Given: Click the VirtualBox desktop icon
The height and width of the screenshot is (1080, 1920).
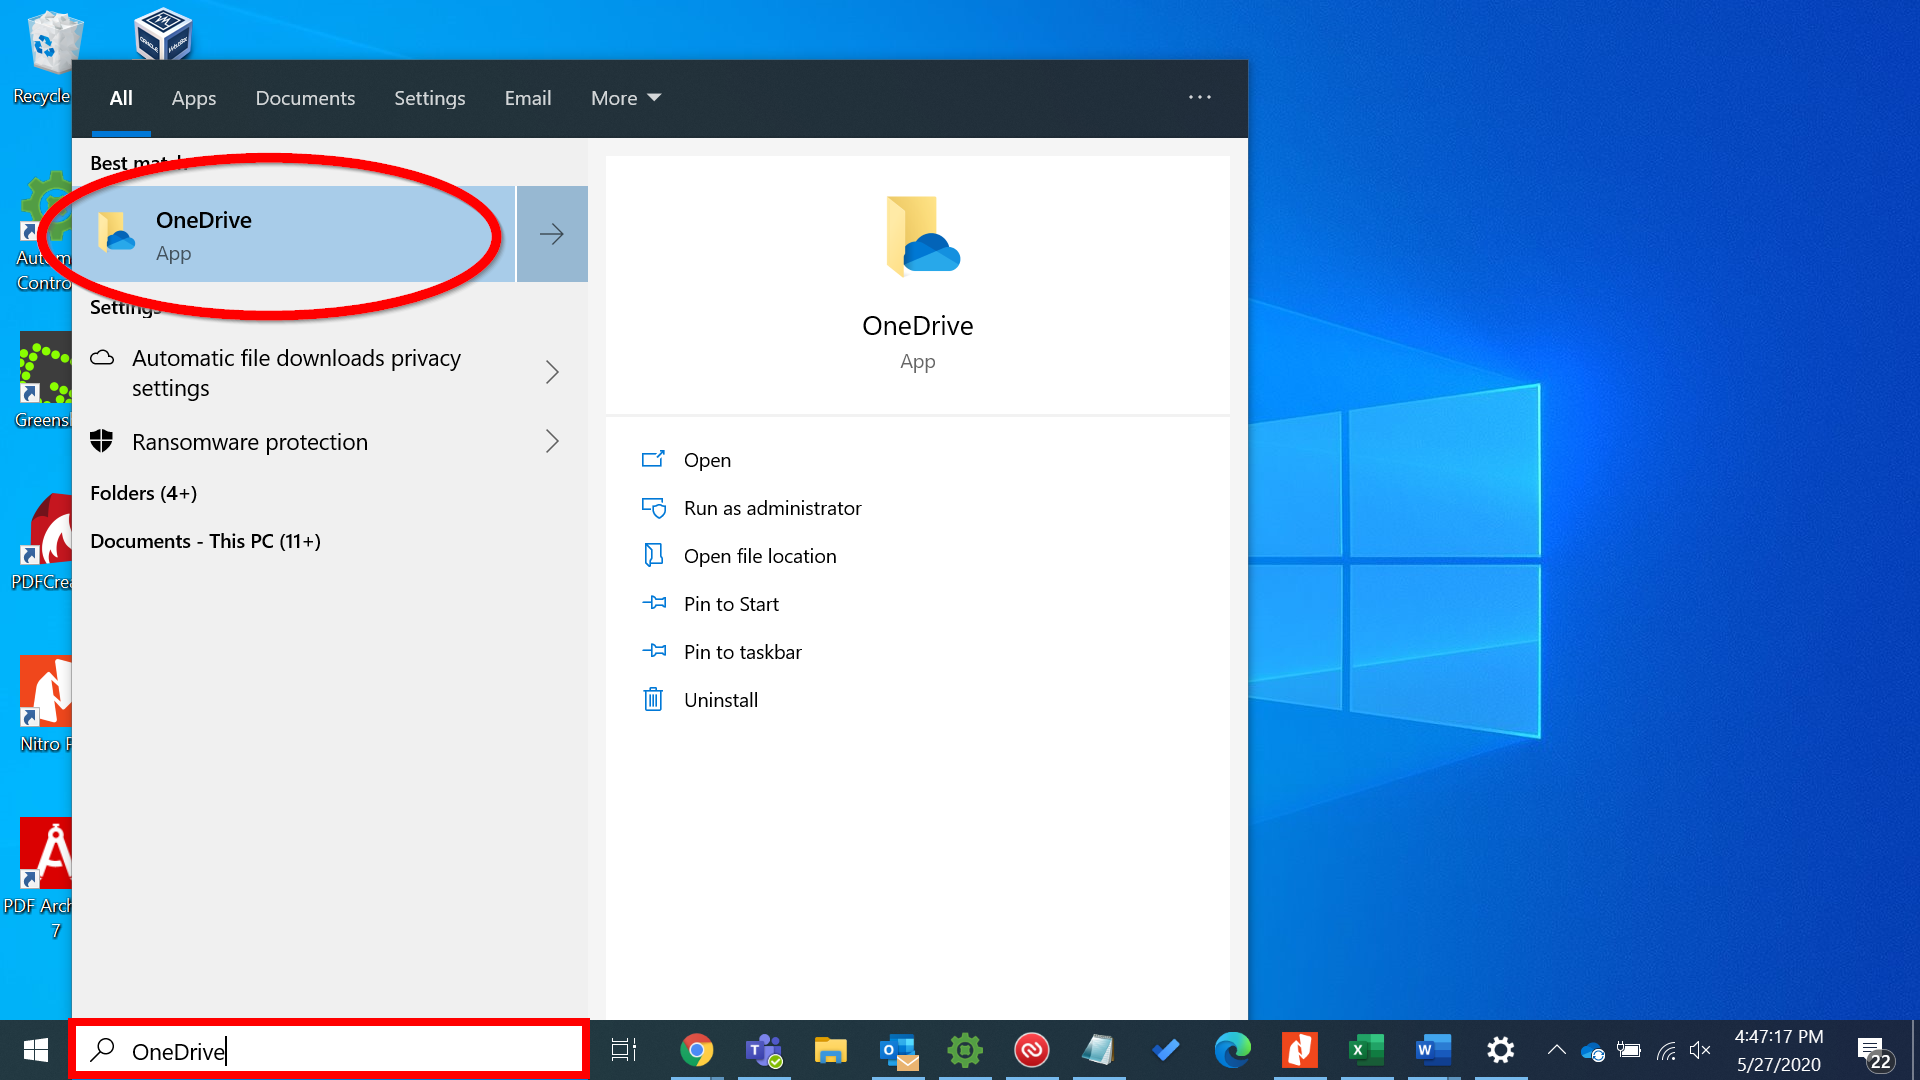Looking at the screenshot, I should pos(162,34).
